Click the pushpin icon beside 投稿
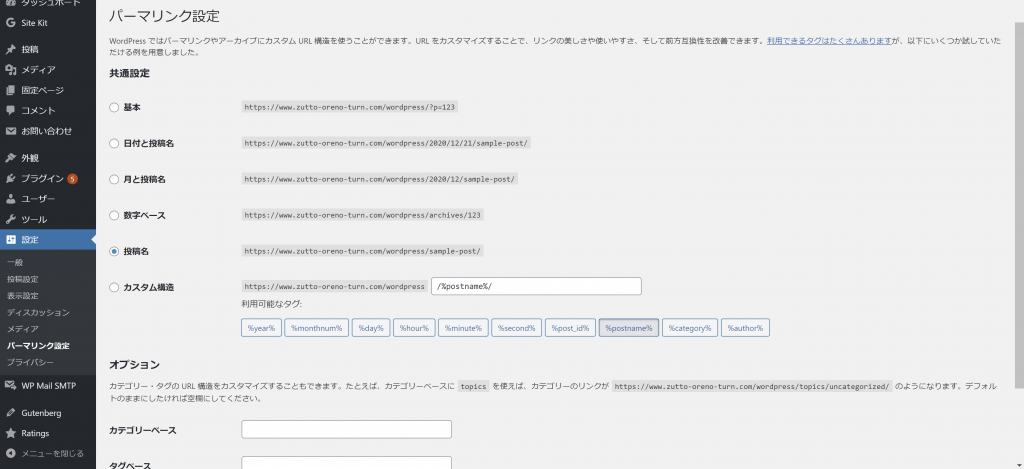The width and height of the screenshot is (1024, 469). click(10, 50)
